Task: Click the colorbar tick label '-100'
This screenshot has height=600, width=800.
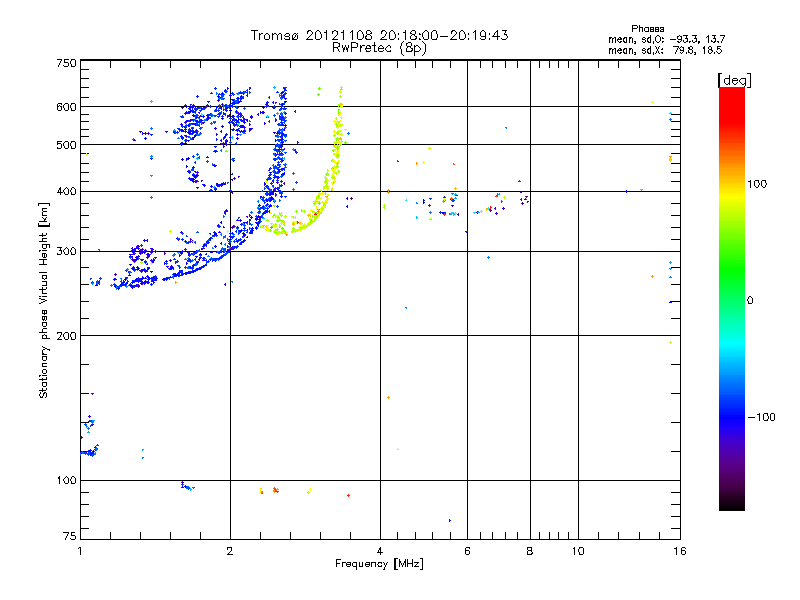Action: tap(762, 417)
